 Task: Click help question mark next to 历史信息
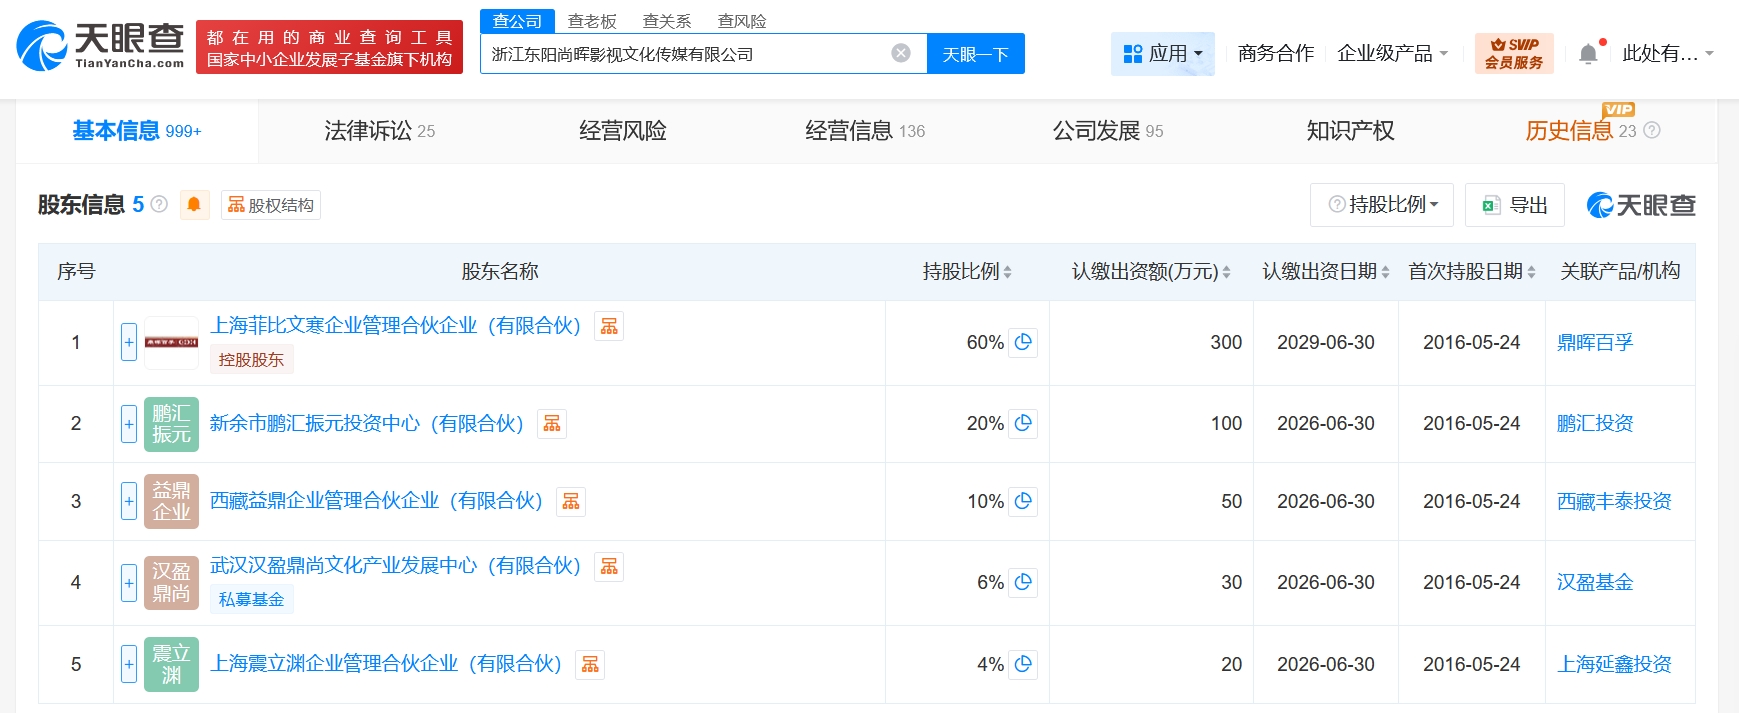(x=1652, y=131)
